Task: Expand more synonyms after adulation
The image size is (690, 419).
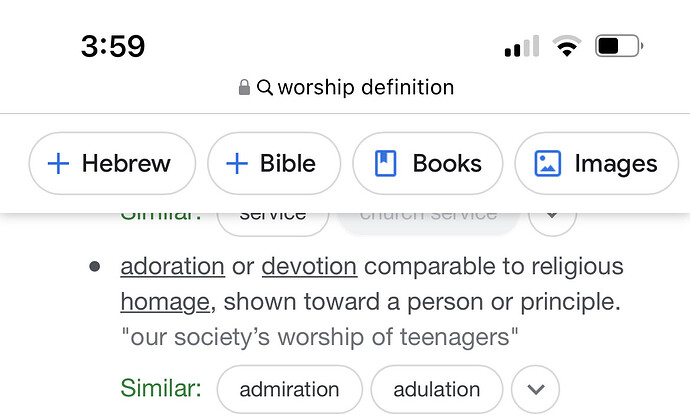Action: click(x=536, y=389)
